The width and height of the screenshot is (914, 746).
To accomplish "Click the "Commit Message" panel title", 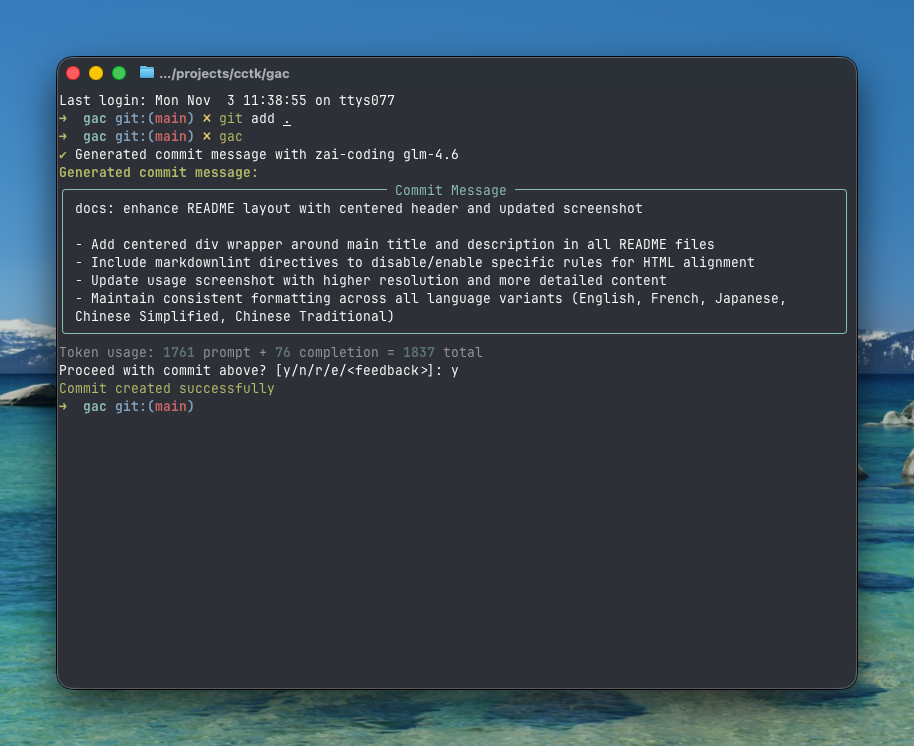I will coord(449,190).
